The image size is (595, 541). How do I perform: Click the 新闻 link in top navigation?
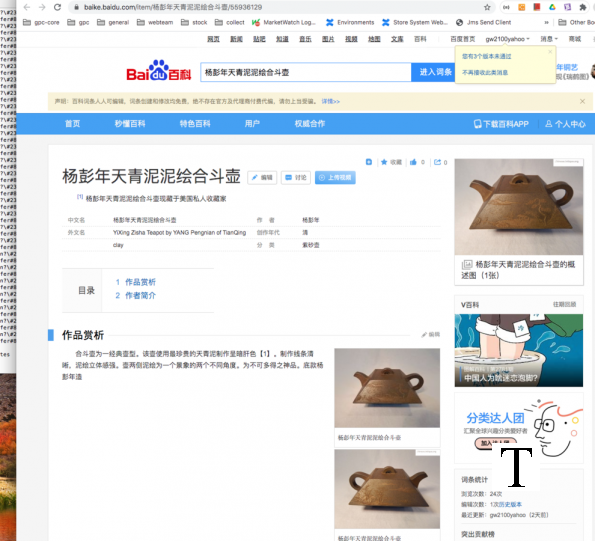pos(236,39)
